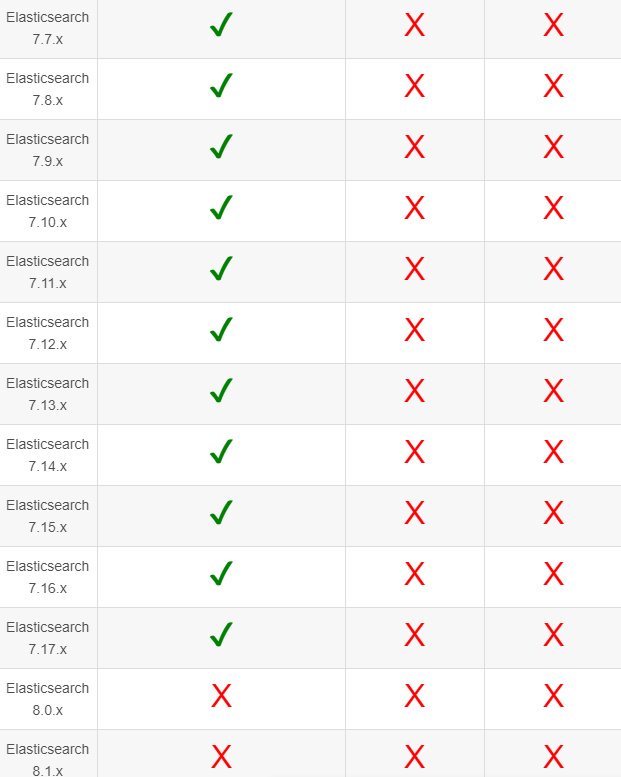
Task: Select the Elasticsearch 7.7.x row label
Action: [x=48, y=29]
